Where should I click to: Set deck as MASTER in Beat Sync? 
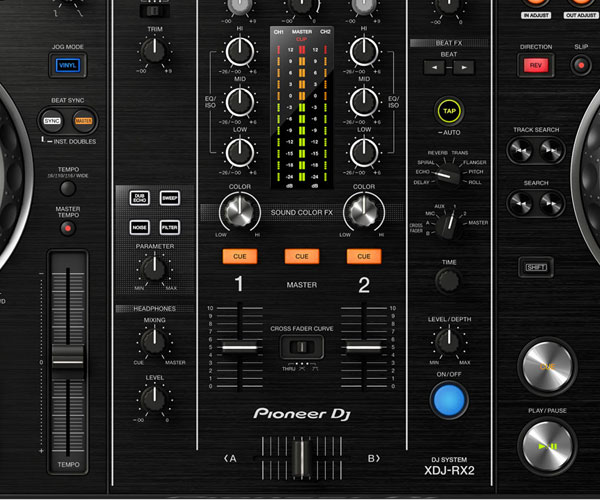click(83, 121)
